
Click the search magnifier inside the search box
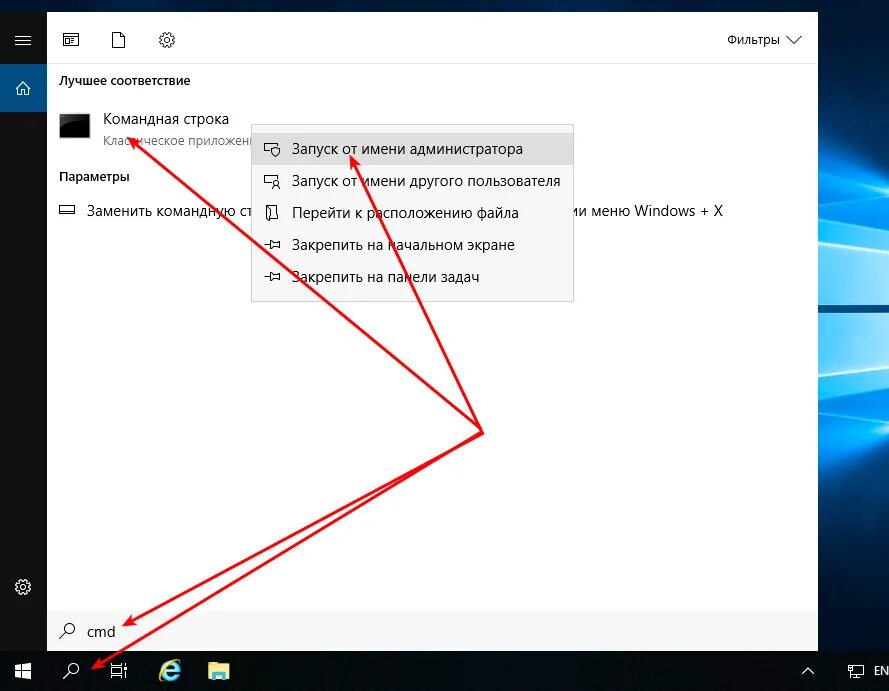click(68, 631)
